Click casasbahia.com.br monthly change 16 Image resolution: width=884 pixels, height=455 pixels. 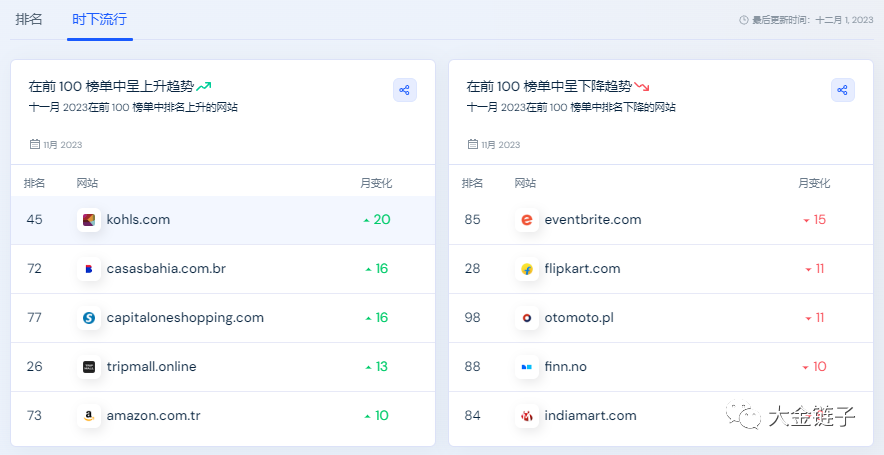(x=377, y=268)
